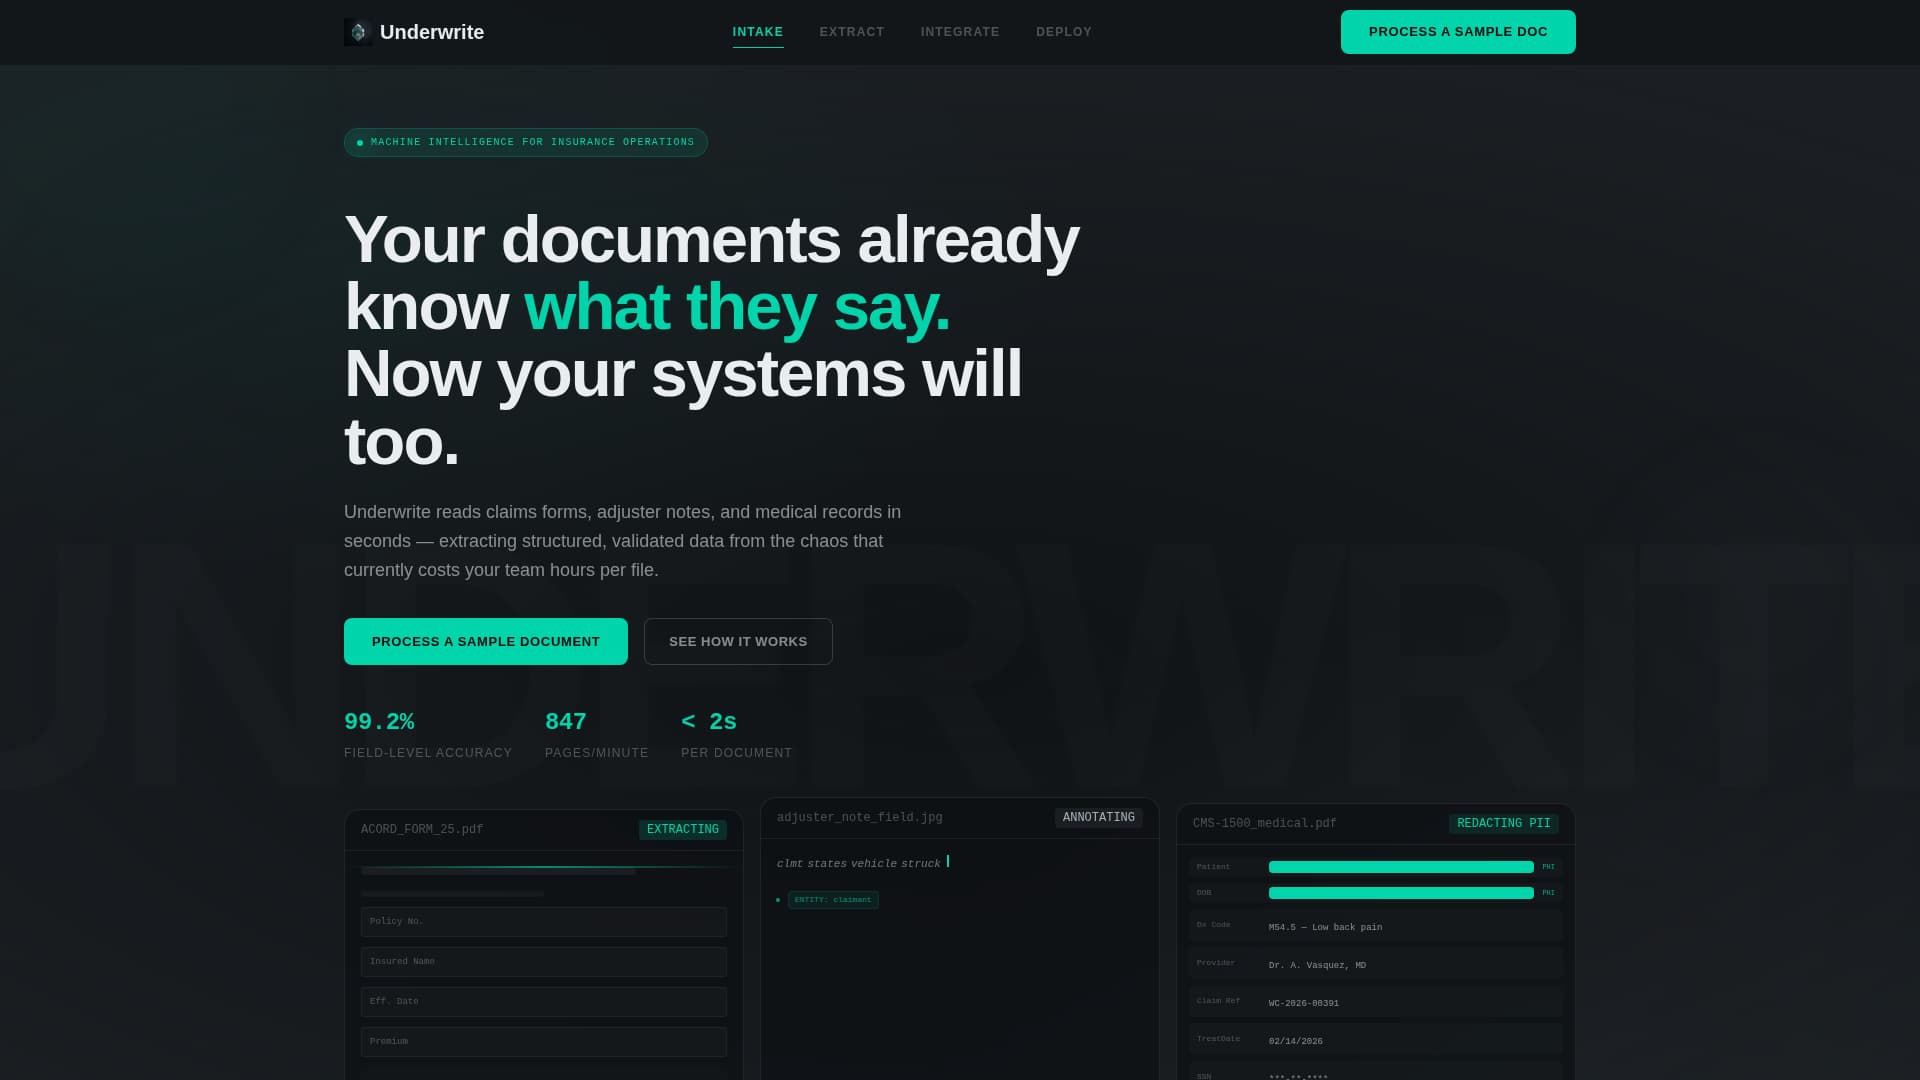
Task: Click the claim ref WC-2026-00391
Action: (1304, 1003)
